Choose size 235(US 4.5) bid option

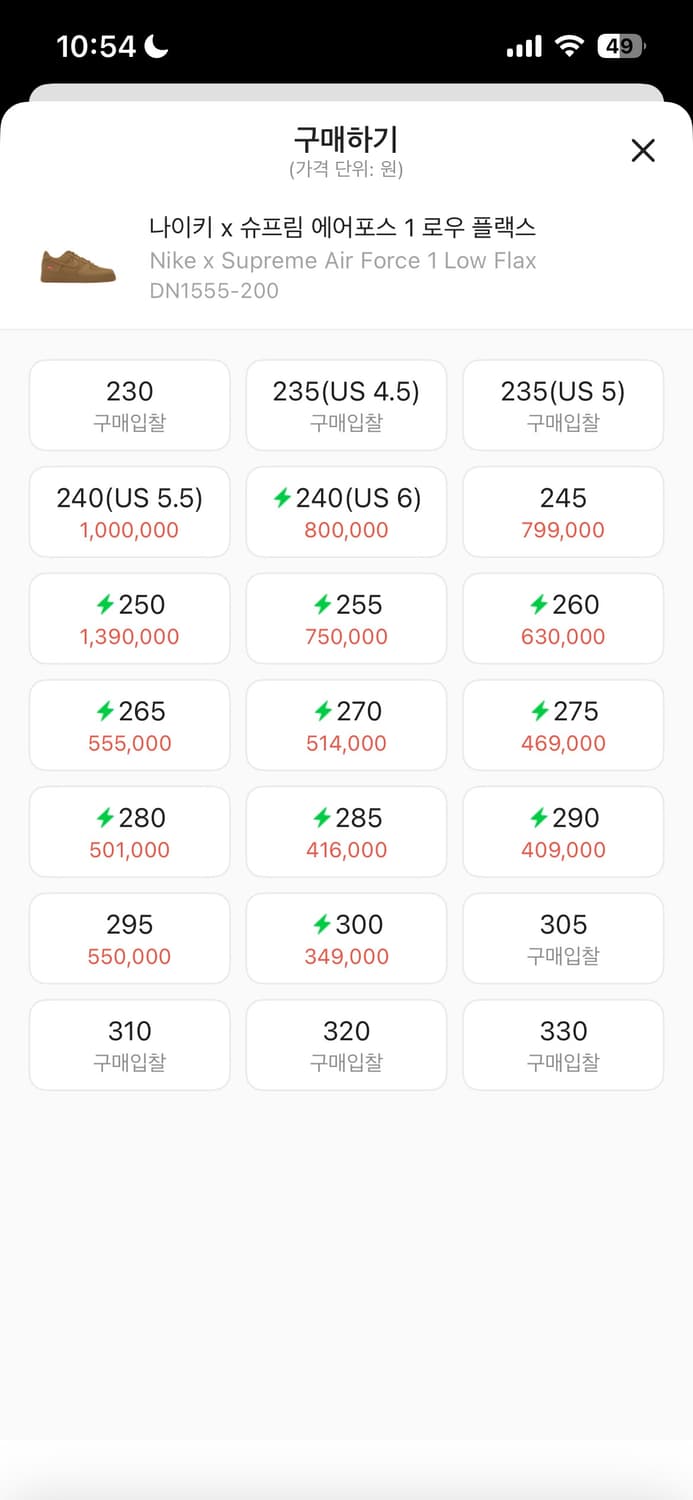click(x=346, y=405)
